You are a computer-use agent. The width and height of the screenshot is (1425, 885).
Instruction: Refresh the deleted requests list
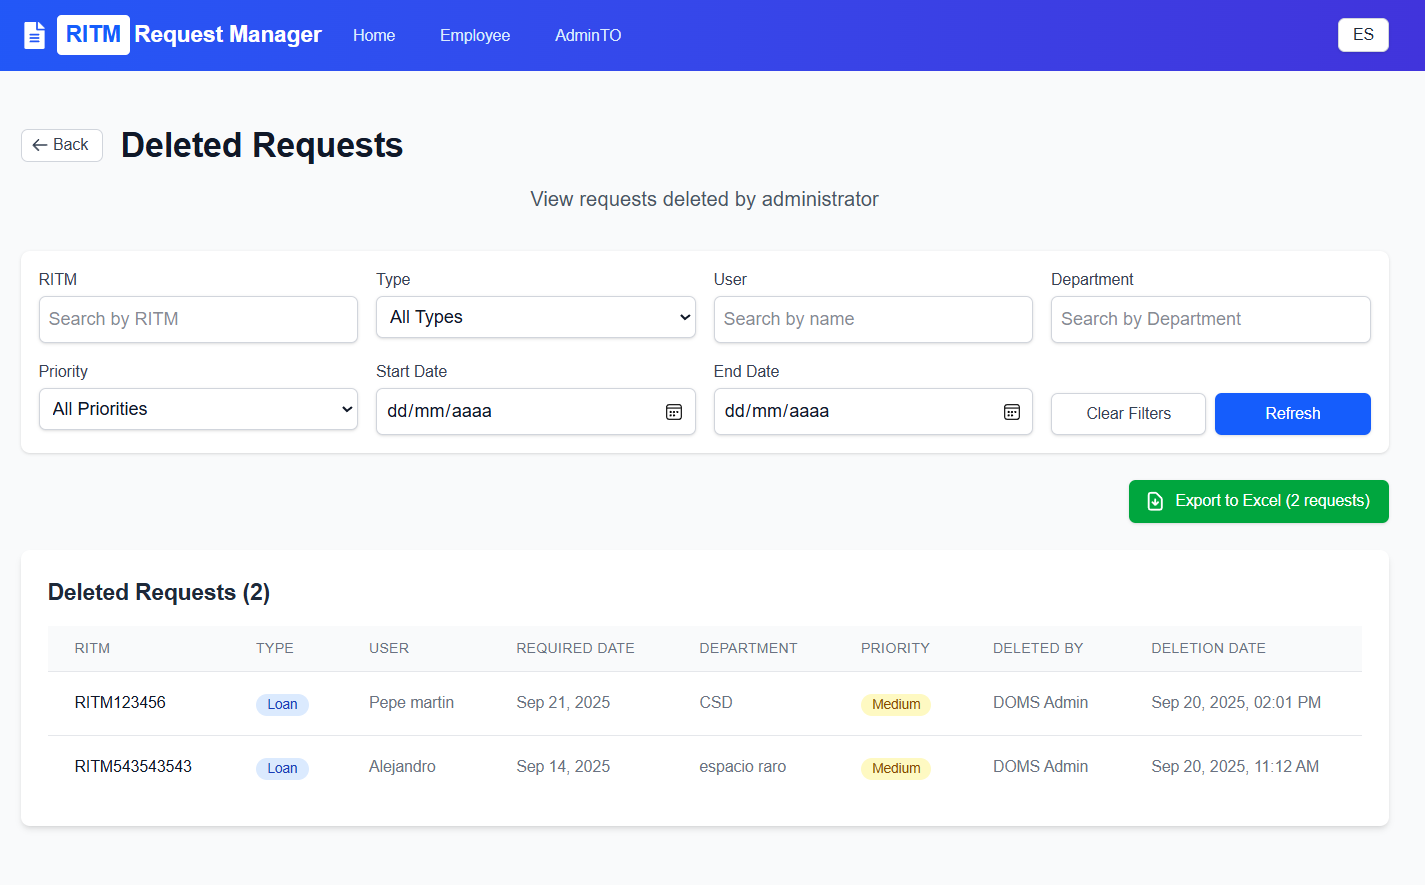click(x=1293, y=414)
